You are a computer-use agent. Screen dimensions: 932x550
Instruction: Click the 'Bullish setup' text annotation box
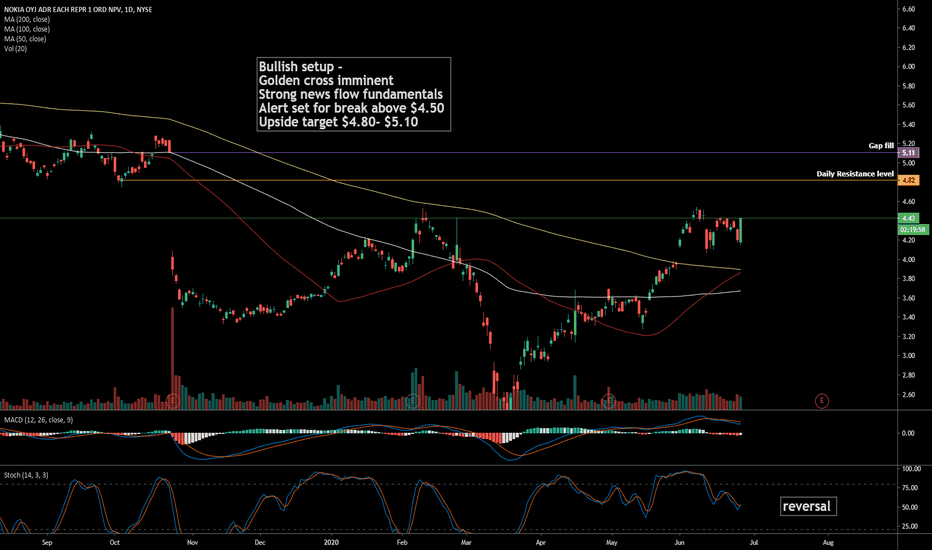click(354, 94)
